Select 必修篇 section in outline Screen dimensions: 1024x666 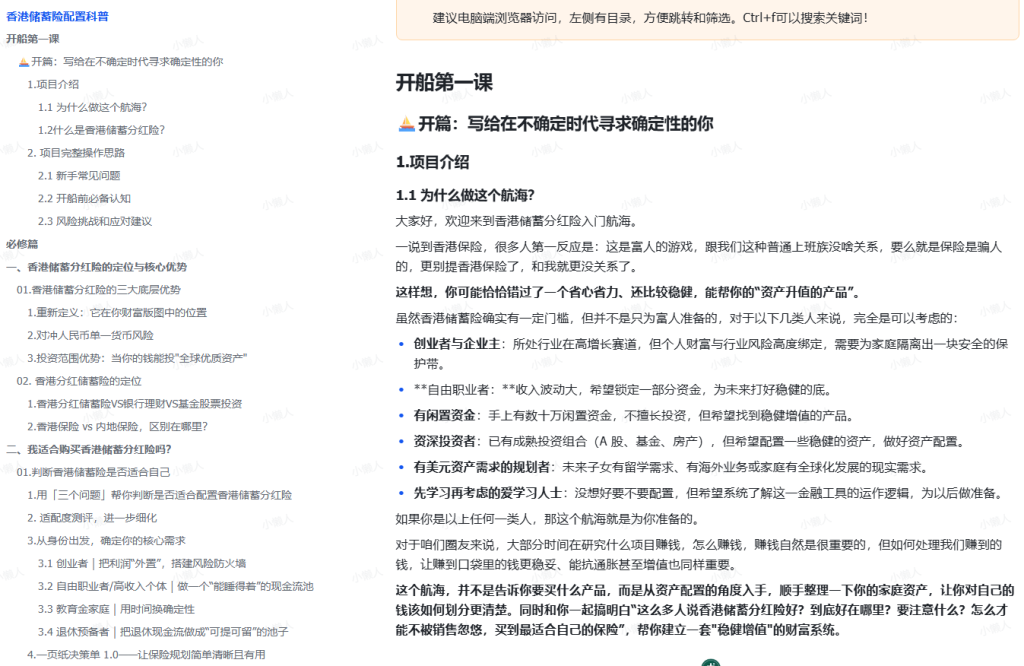[x=22, y=244]
